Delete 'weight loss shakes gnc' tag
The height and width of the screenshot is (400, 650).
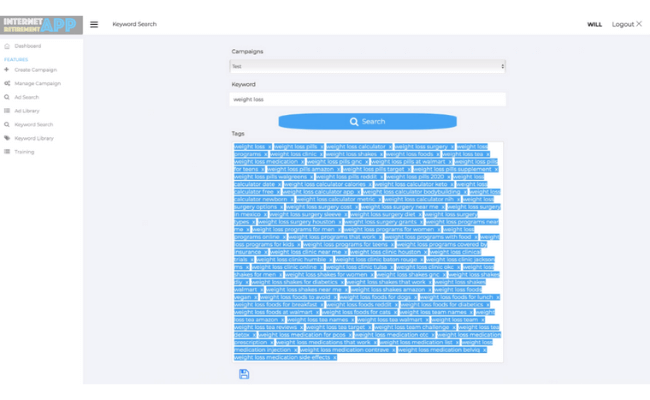pos(444,275)
